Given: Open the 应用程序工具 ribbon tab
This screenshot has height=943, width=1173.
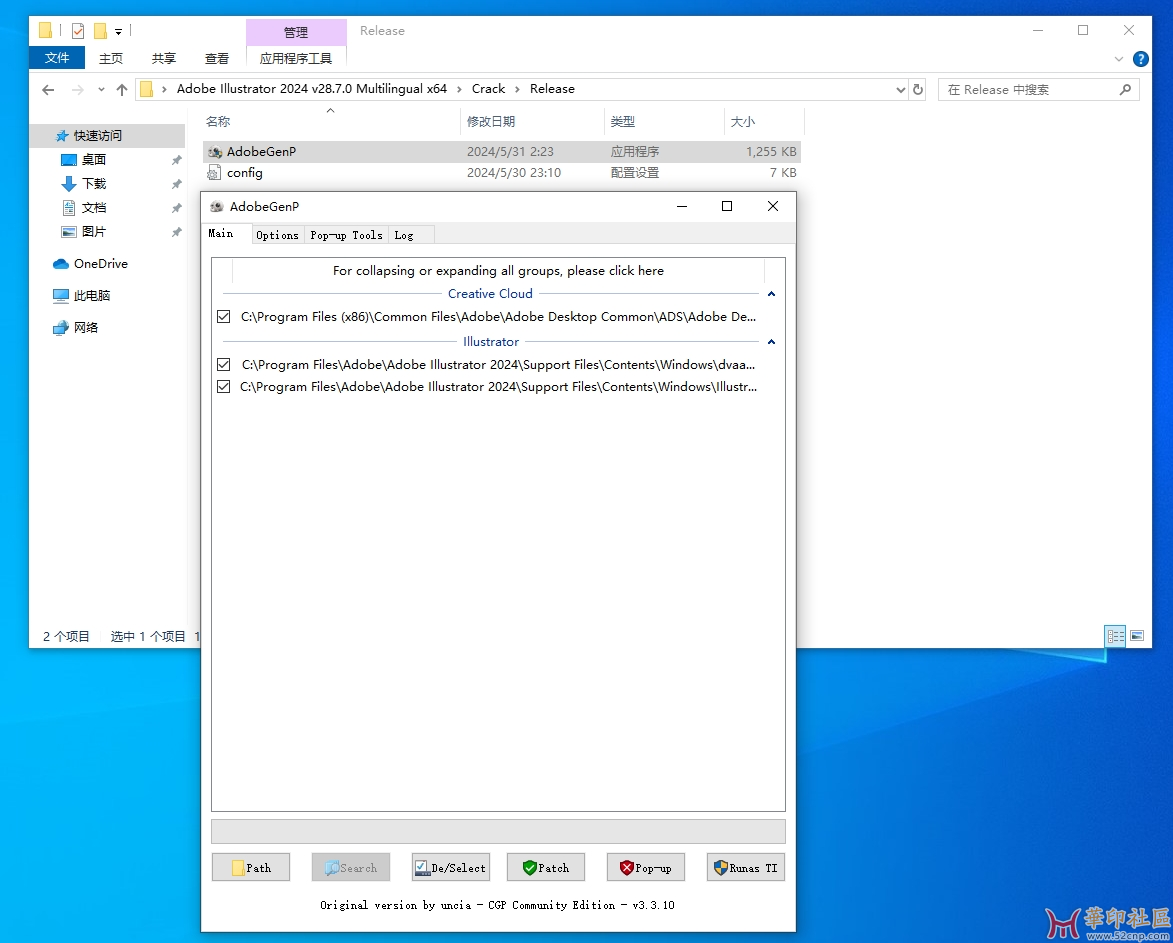Looking at the screenshot, I should [x=295, y=58].
